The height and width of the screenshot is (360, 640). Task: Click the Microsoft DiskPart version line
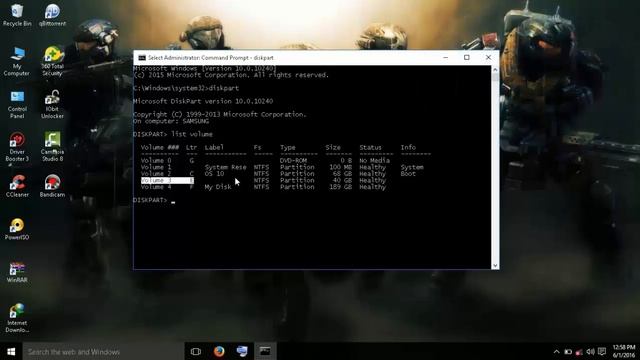point(203,101)
